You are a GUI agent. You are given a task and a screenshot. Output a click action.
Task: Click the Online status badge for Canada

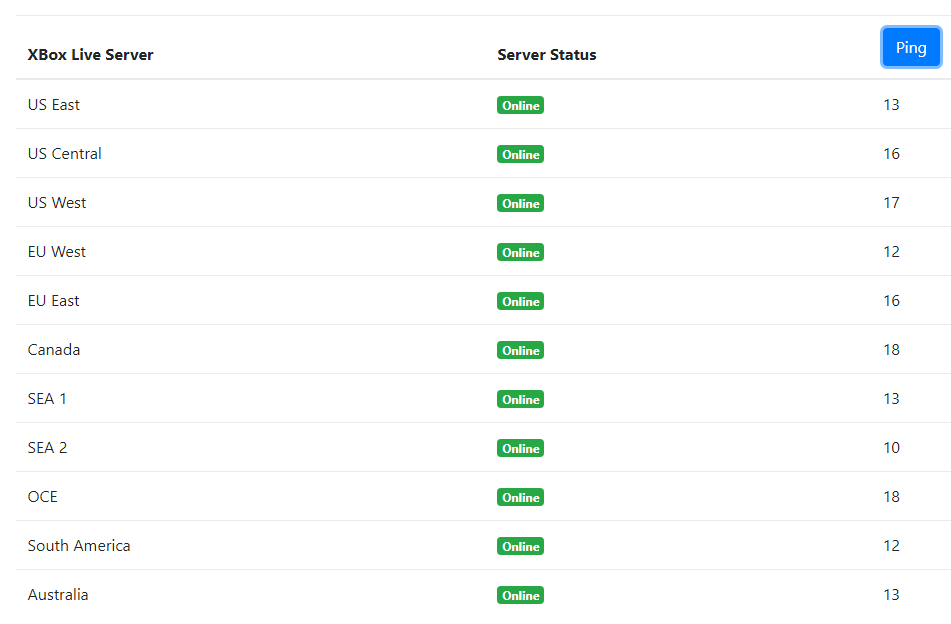520,351
